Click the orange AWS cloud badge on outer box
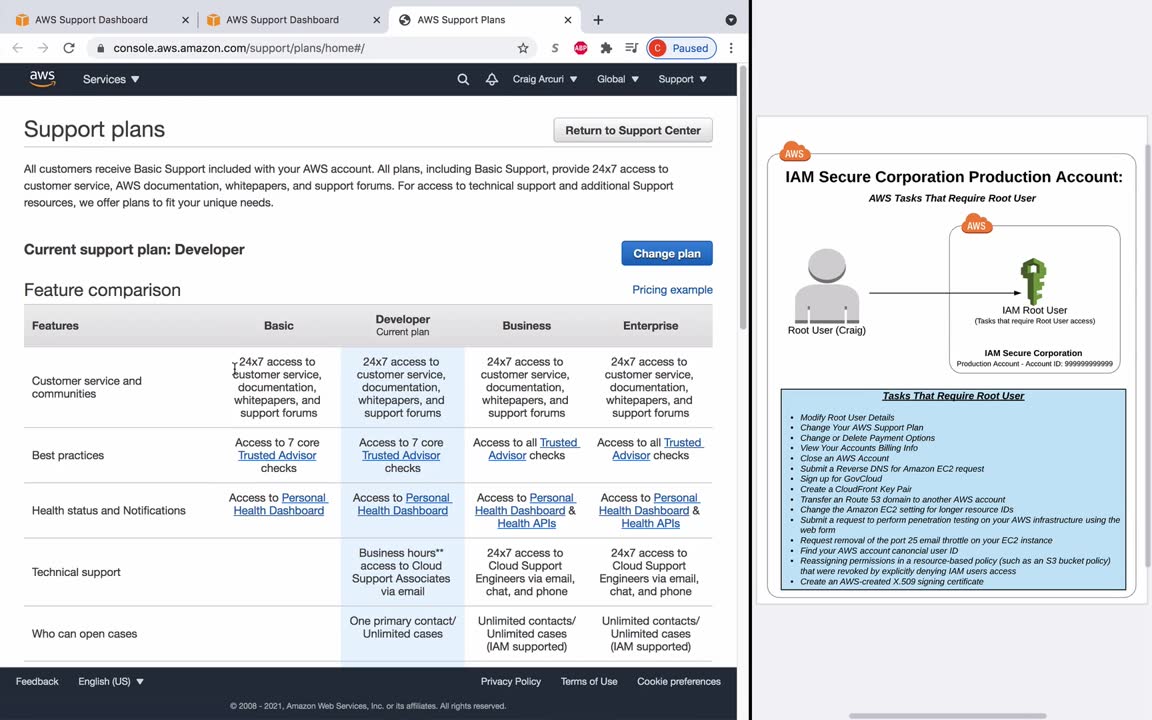Screen dimensions: 1152x720 tap(794, 152)
